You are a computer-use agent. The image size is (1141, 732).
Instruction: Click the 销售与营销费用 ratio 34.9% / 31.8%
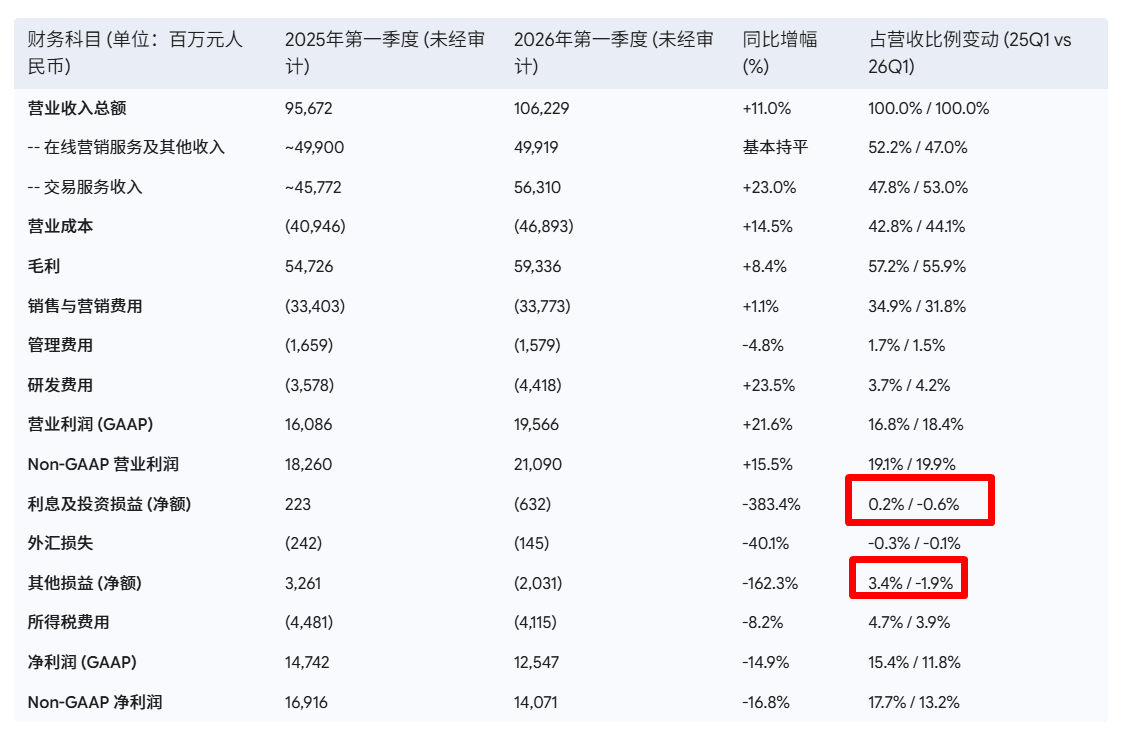pyautogui.click(x=917, y=306)
